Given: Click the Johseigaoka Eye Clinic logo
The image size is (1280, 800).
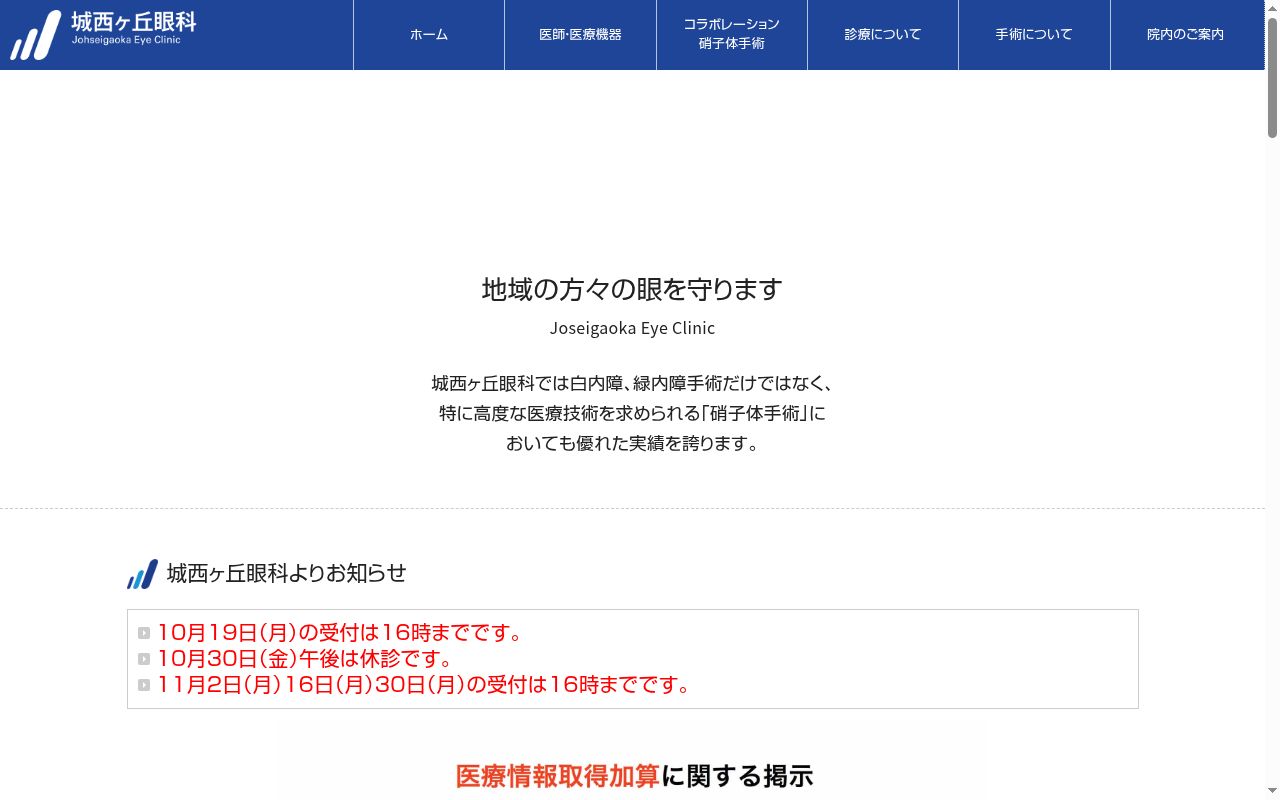Looking at the screenshot, I should pos(104,34).
